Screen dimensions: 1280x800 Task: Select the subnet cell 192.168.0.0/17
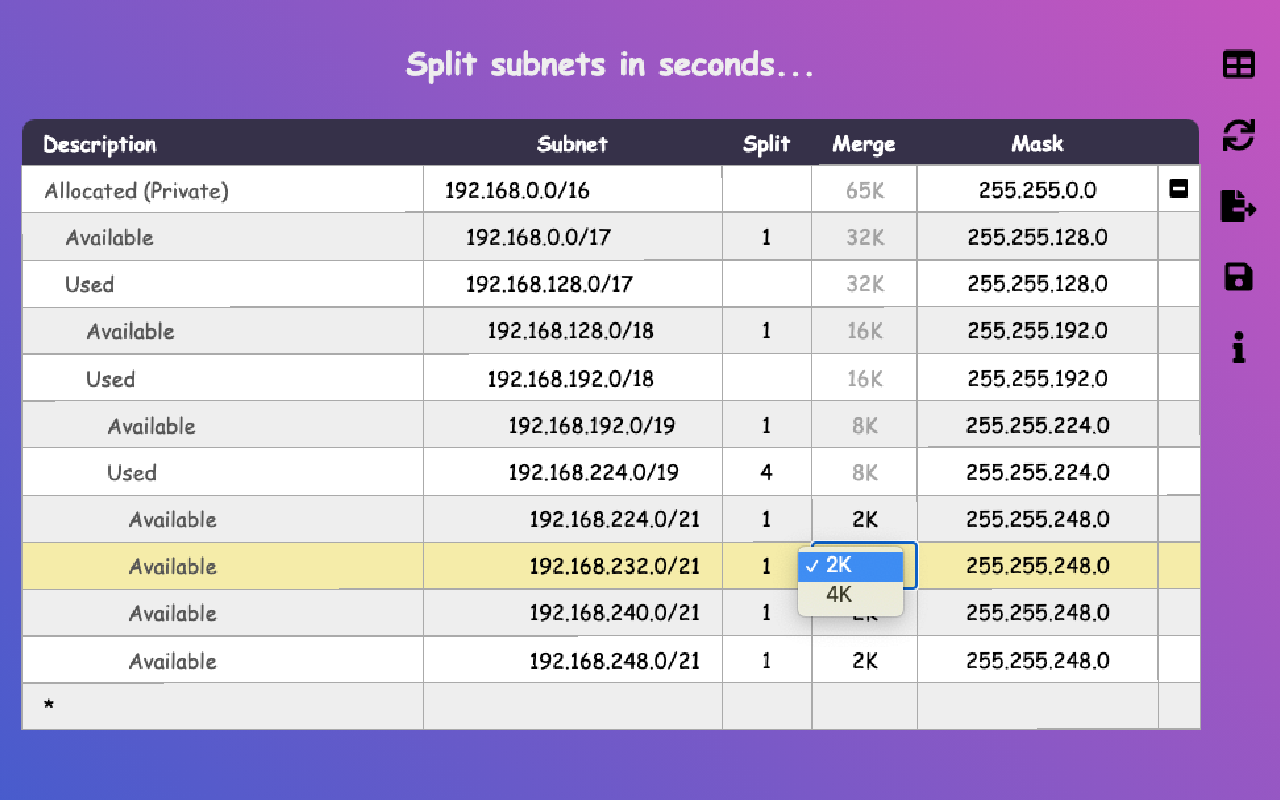coord(573,238)
